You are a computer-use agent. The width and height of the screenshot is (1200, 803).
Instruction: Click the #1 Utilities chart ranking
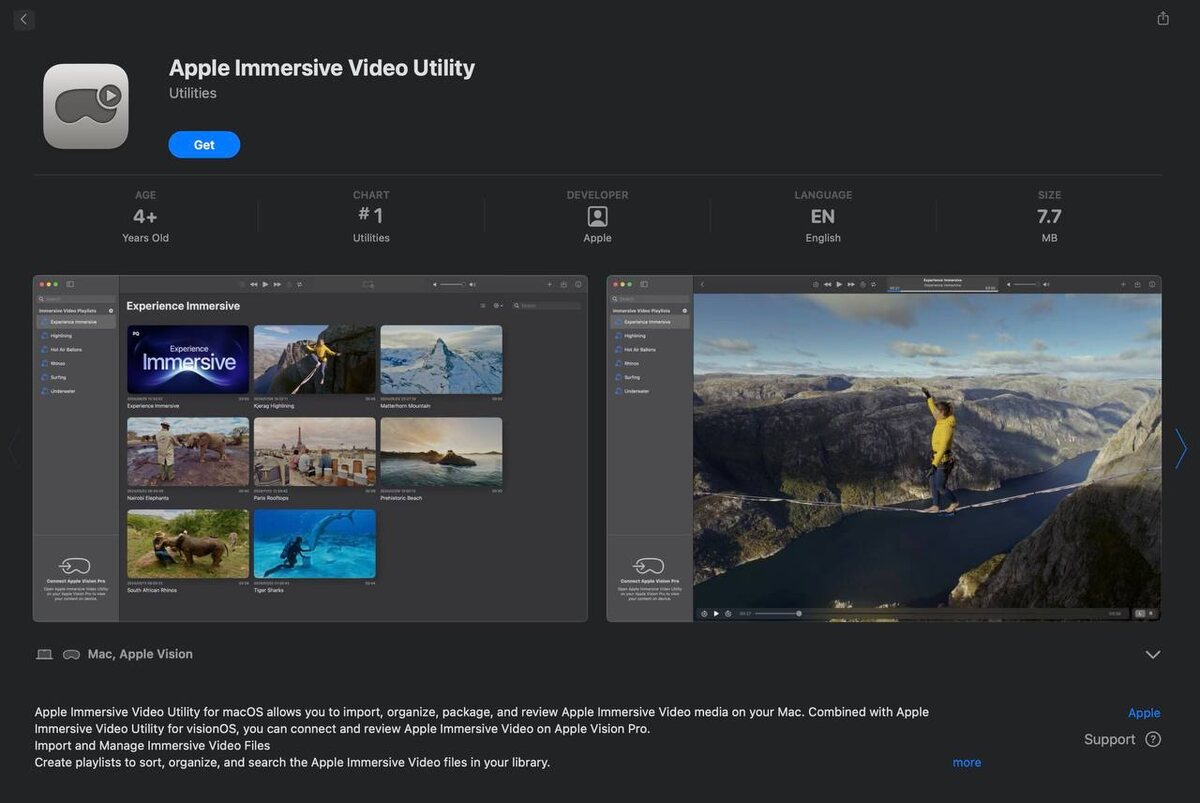point(371,216)
